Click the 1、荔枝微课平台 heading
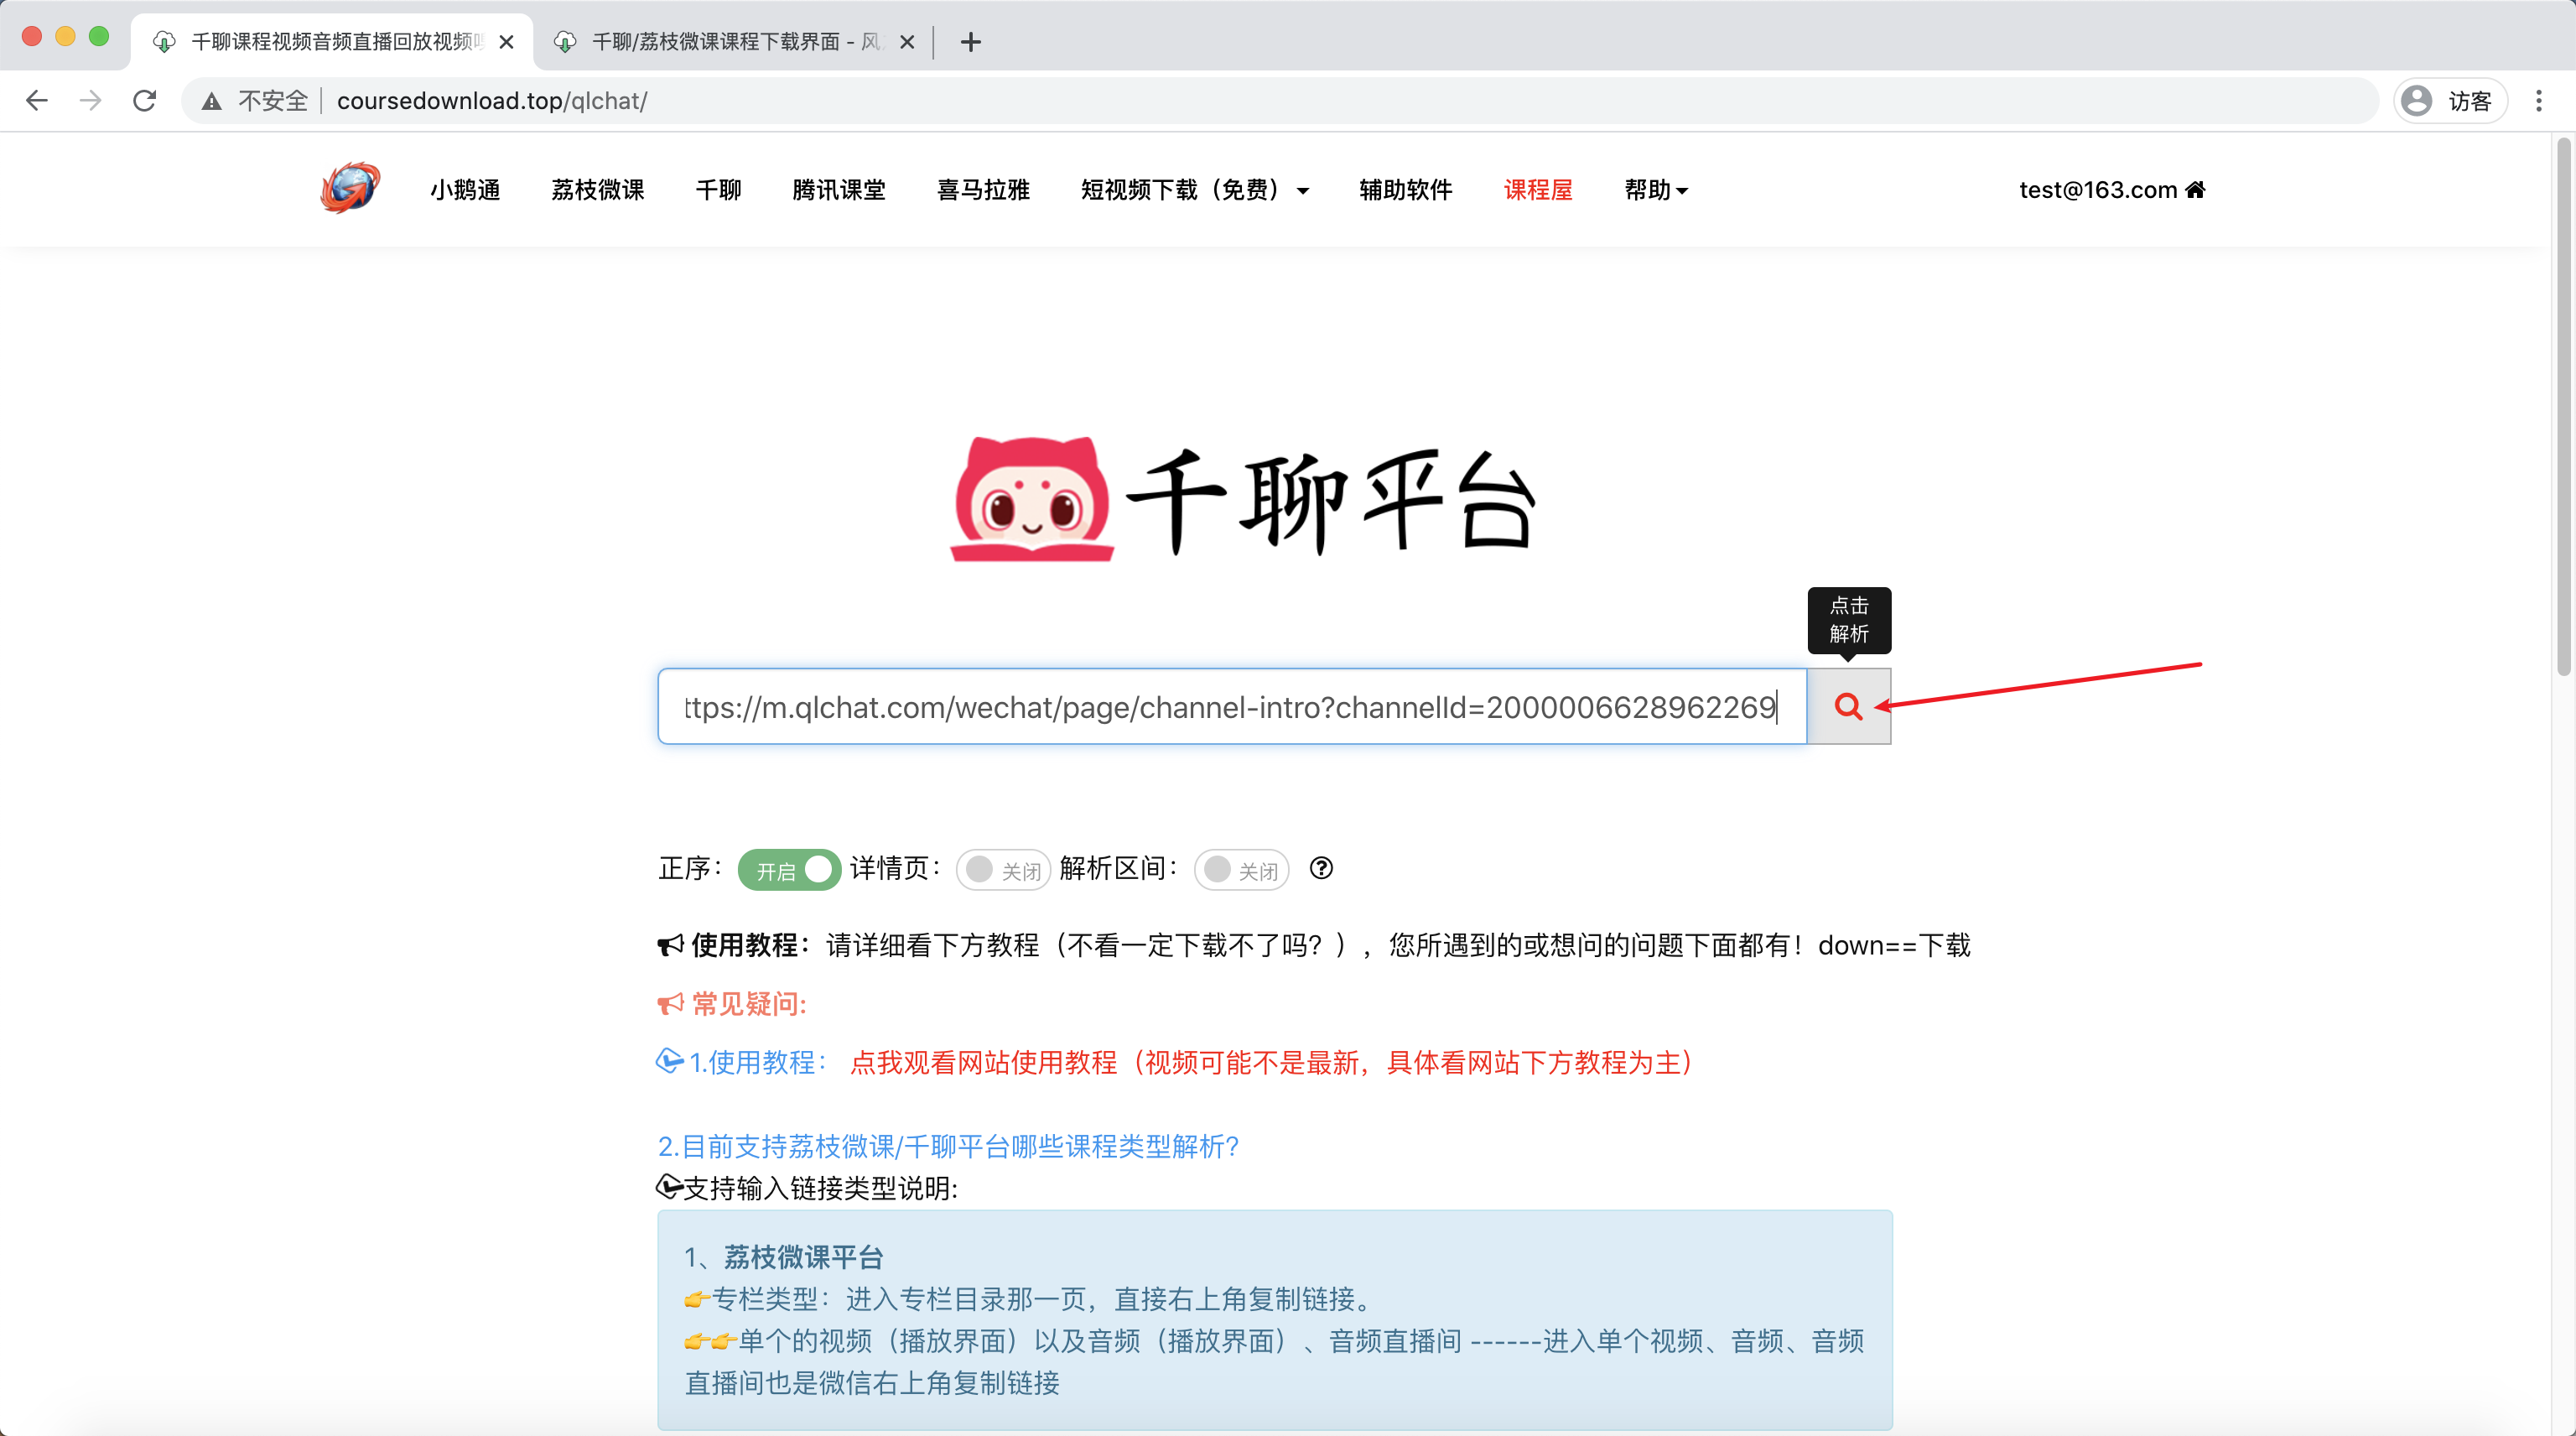Viewport: 2576px width, 1436px height. pos(784,1257)
